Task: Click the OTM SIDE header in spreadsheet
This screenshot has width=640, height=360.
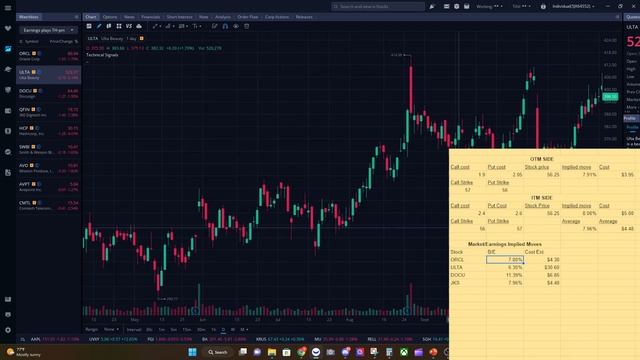Action: pyautogui.click(x=542, y=159)
